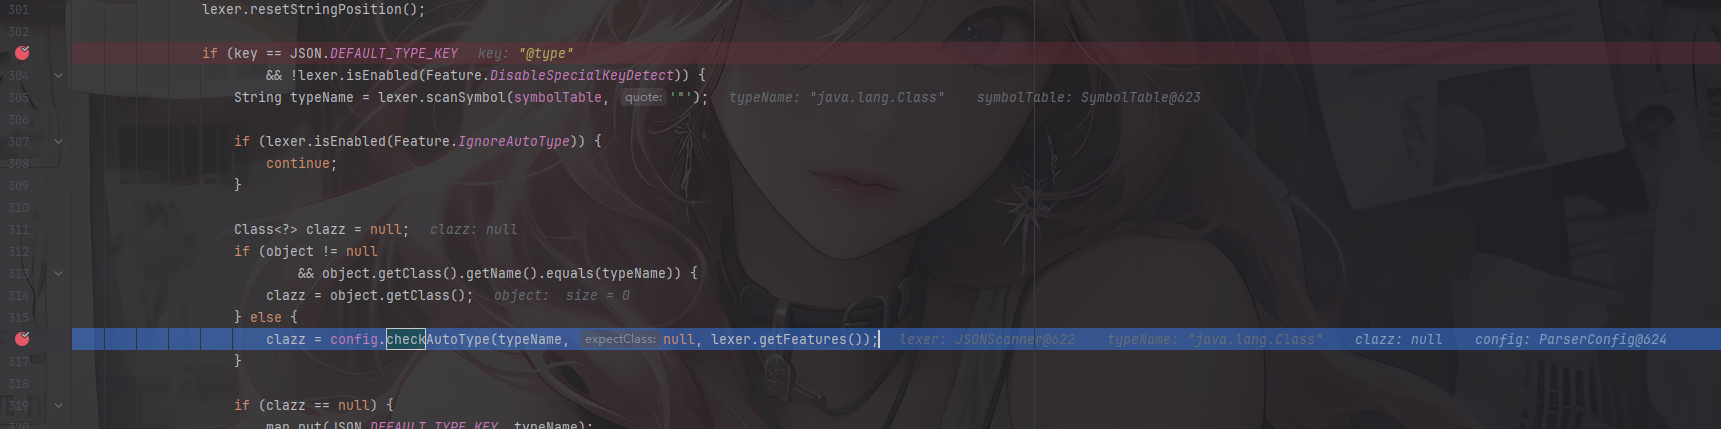
Task: Click the IgnoreAutoType feature constant
Action: (514, 141)
